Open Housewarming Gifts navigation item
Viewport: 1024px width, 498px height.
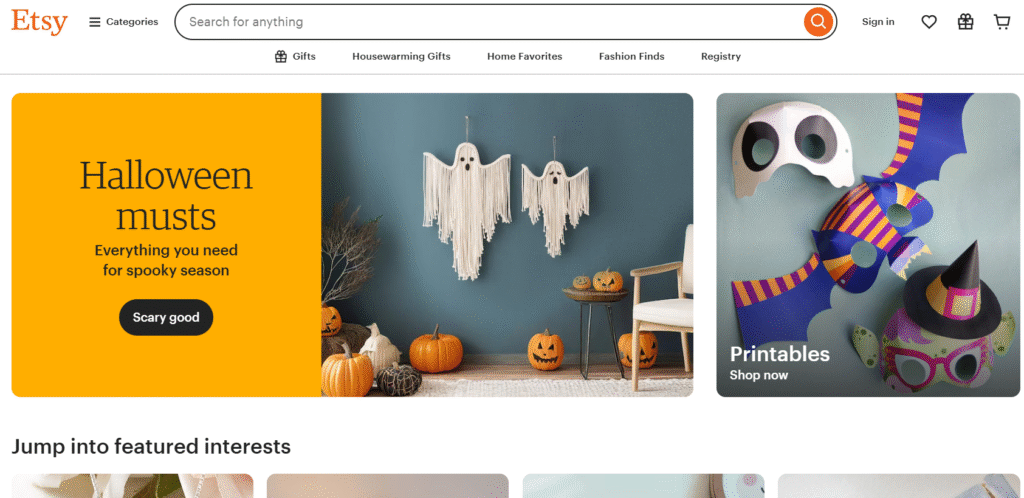401,56
